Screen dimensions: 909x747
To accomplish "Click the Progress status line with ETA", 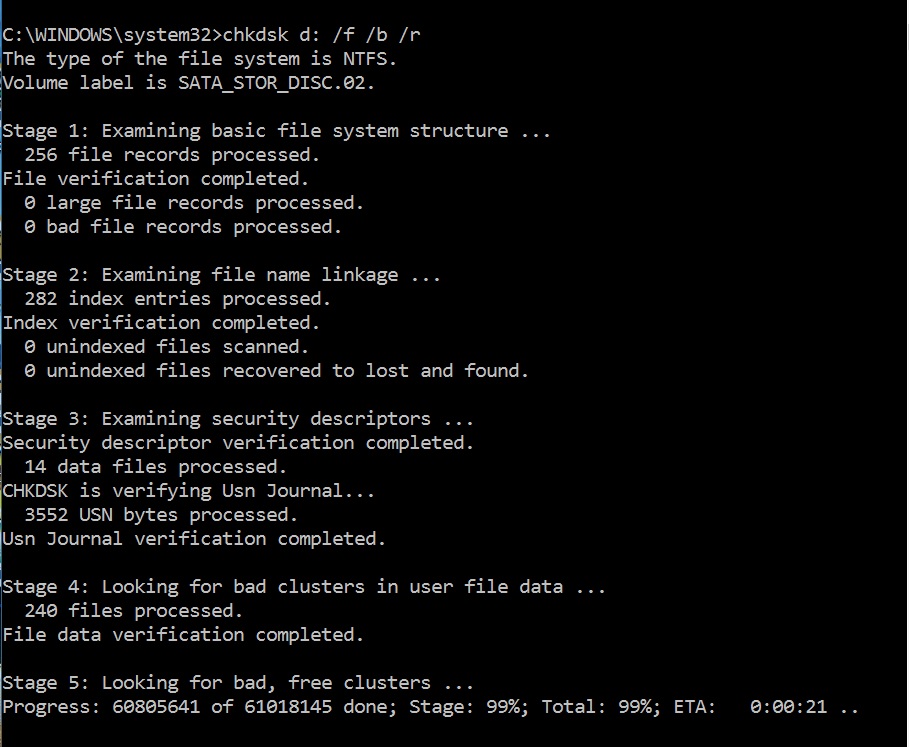I will click(430, 707).
